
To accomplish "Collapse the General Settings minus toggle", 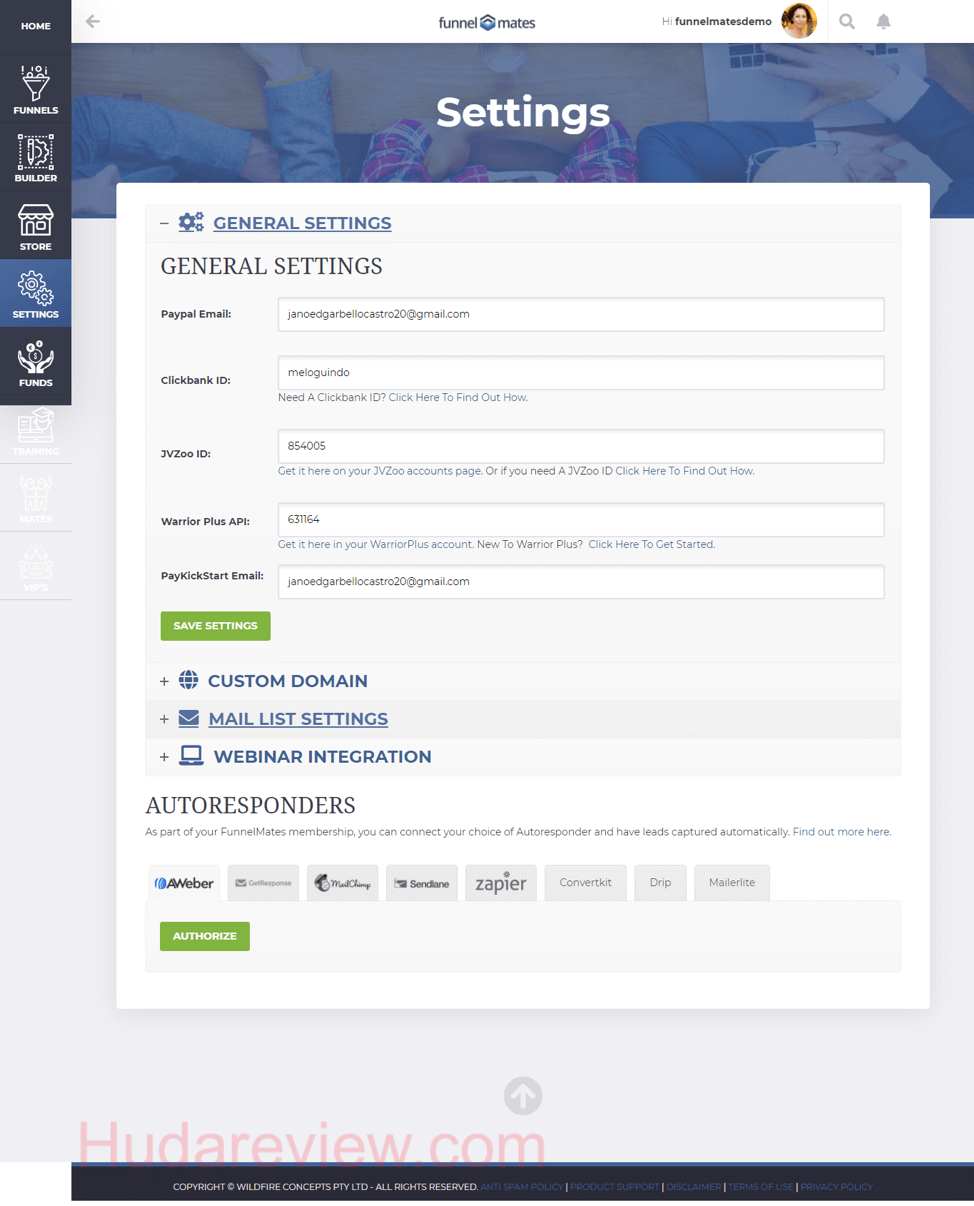I will (164, 223).
